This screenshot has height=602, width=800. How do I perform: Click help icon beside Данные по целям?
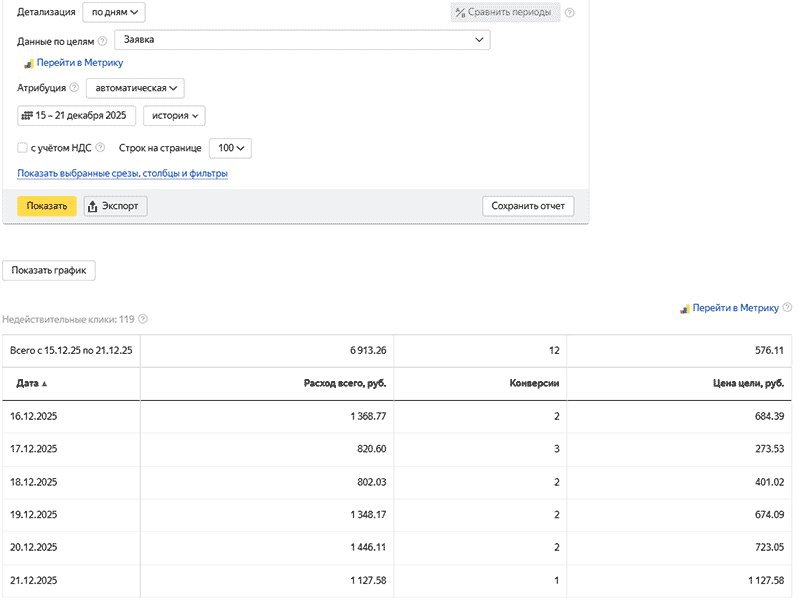click(x=103, y=41)
